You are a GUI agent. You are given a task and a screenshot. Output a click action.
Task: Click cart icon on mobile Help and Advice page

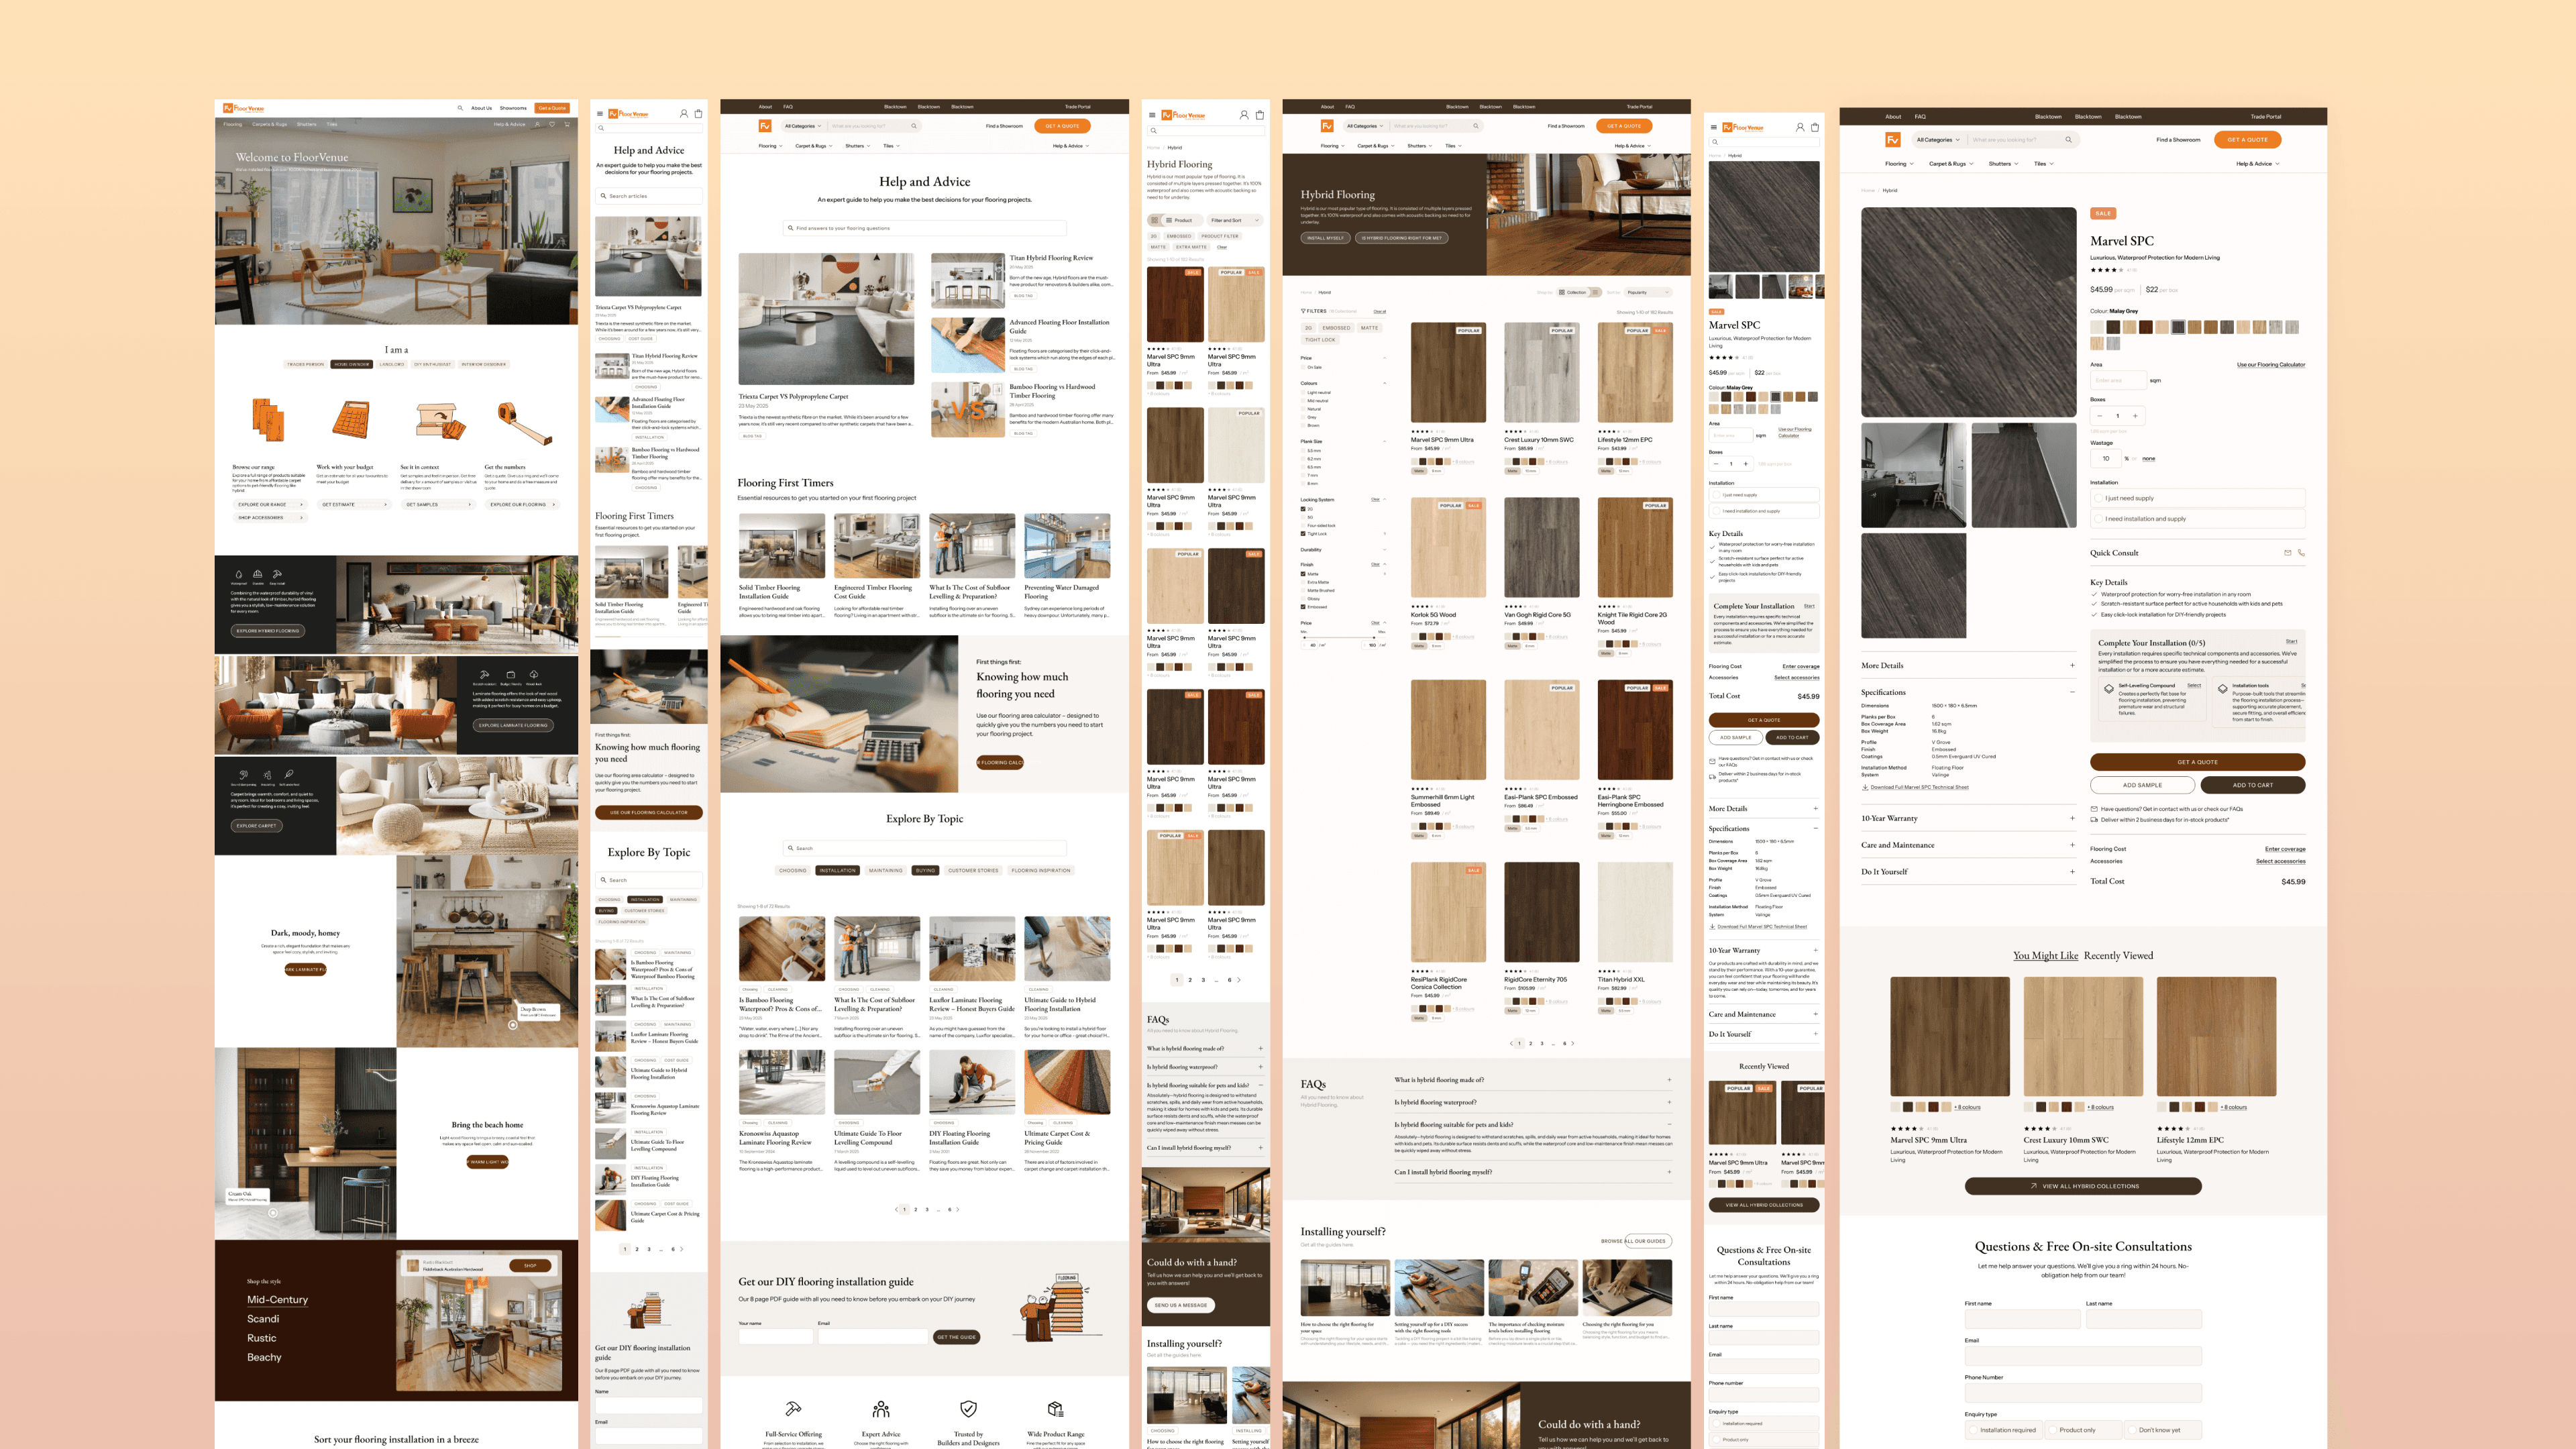(698, 114)
